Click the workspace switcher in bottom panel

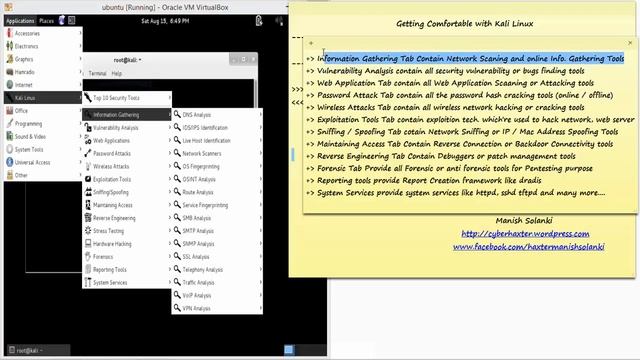[289, 350]
